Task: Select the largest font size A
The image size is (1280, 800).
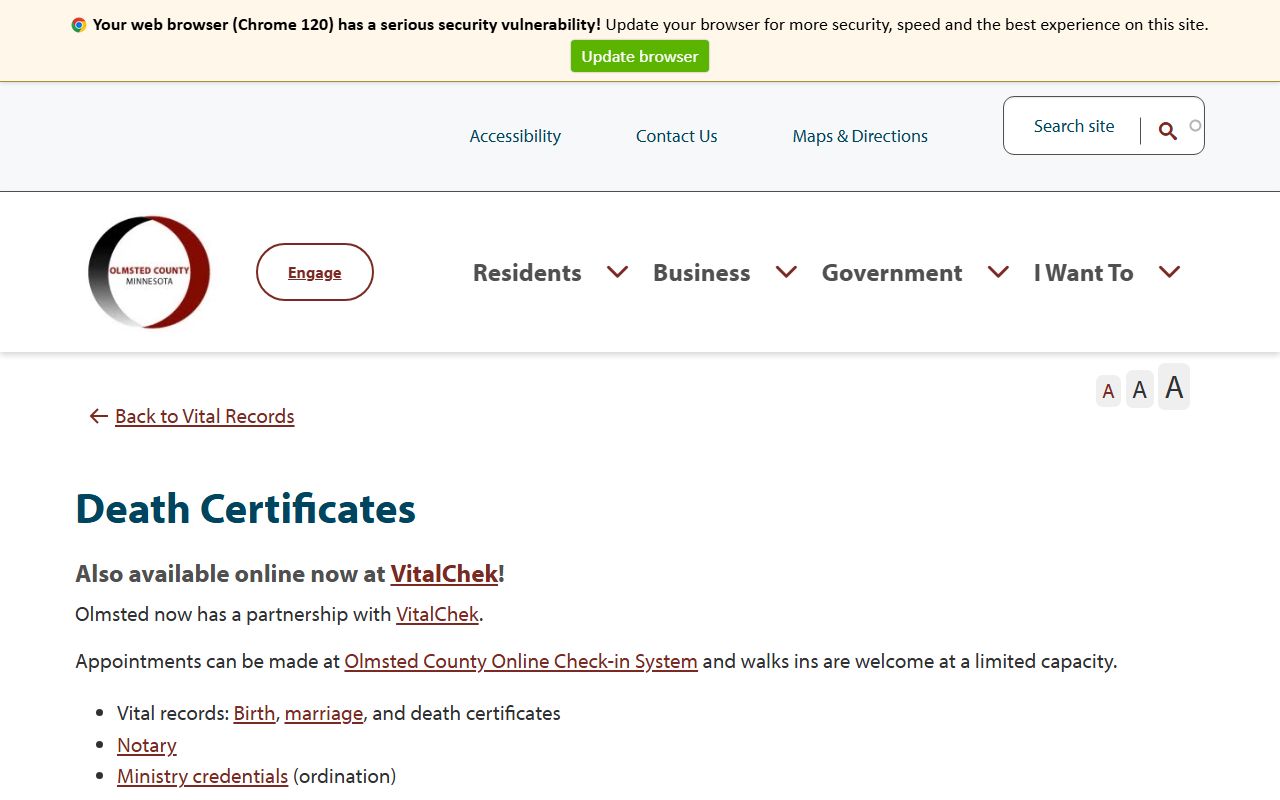Action: [1174, 386]
